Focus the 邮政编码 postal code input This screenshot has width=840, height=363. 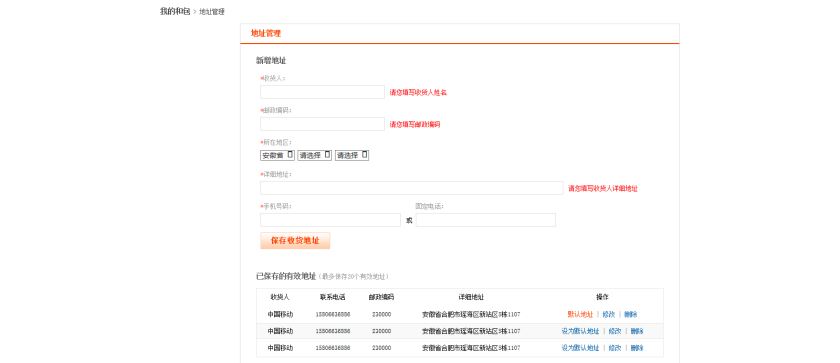(322, 124)
